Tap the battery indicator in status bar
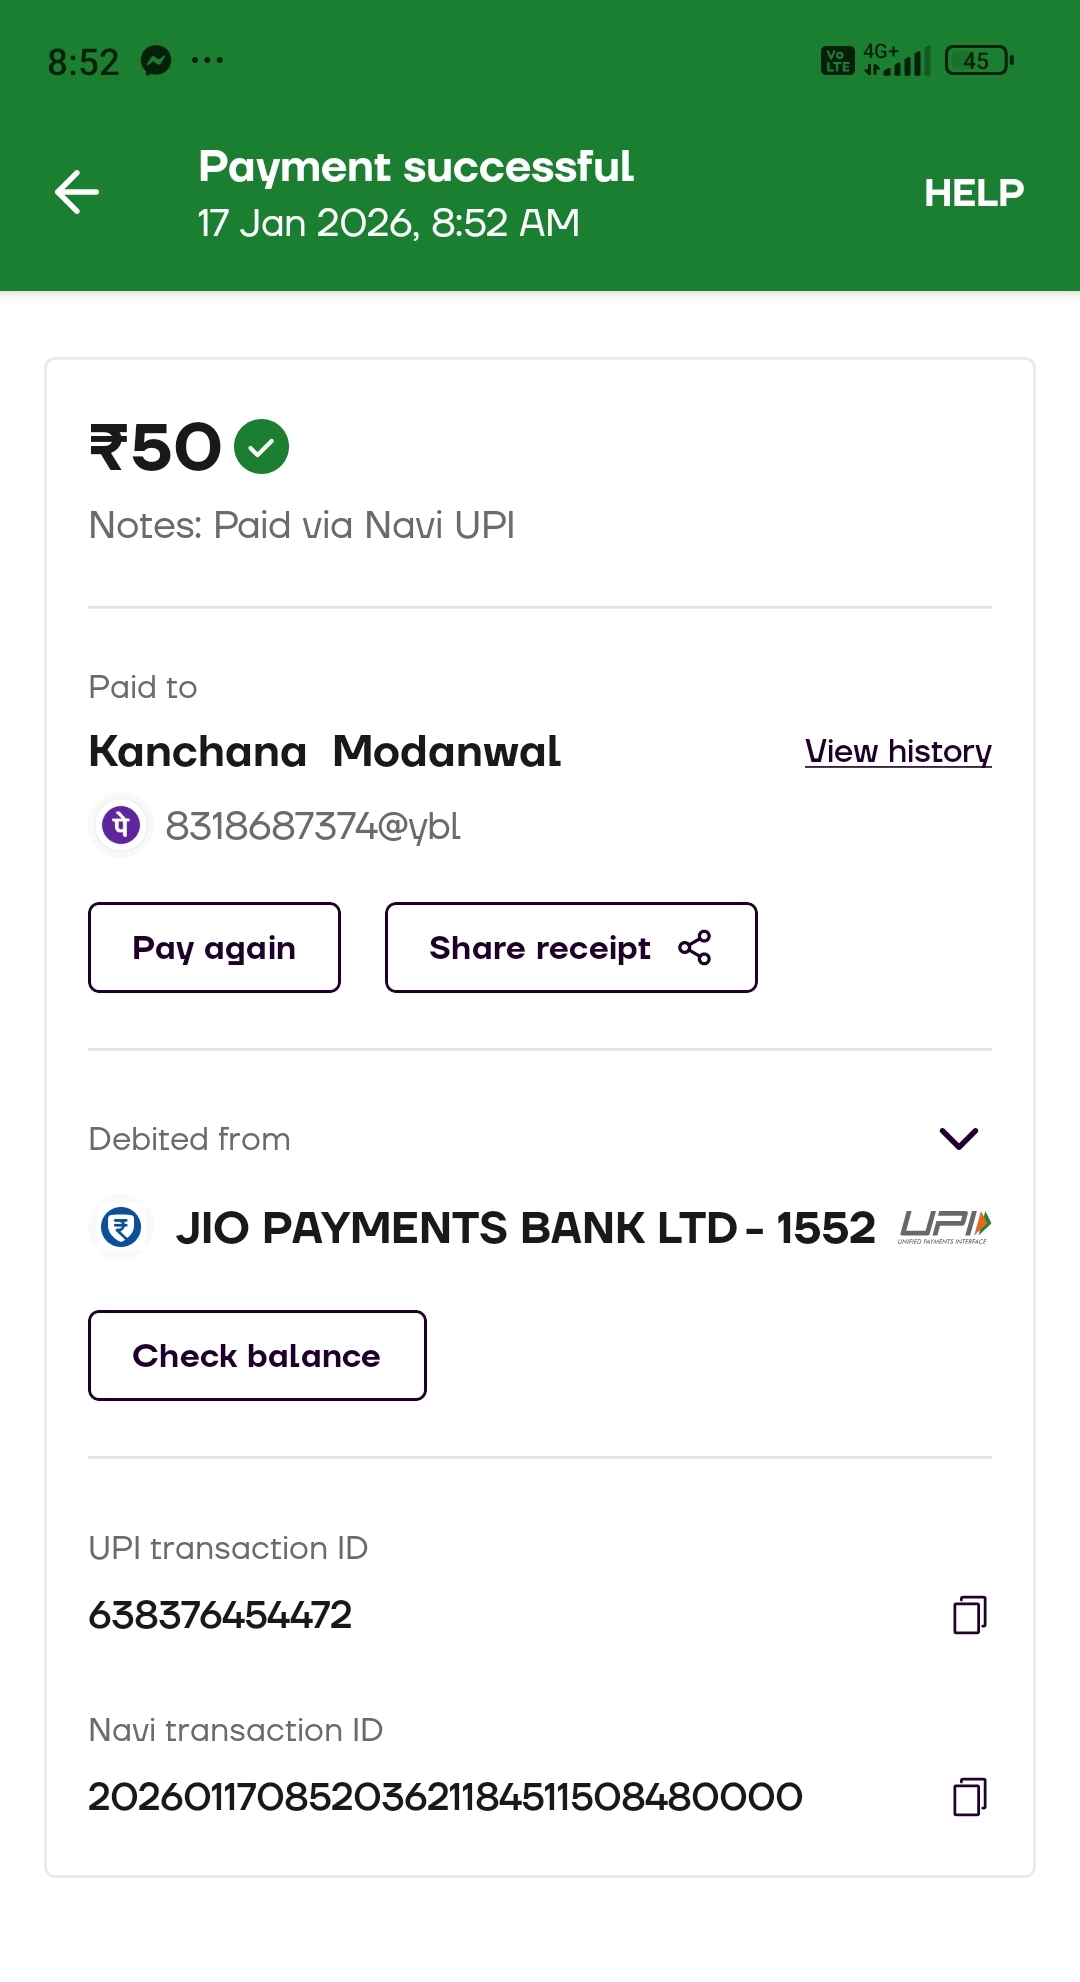1080x1982 pixels. pyautogui.click(x=979, y=61)
